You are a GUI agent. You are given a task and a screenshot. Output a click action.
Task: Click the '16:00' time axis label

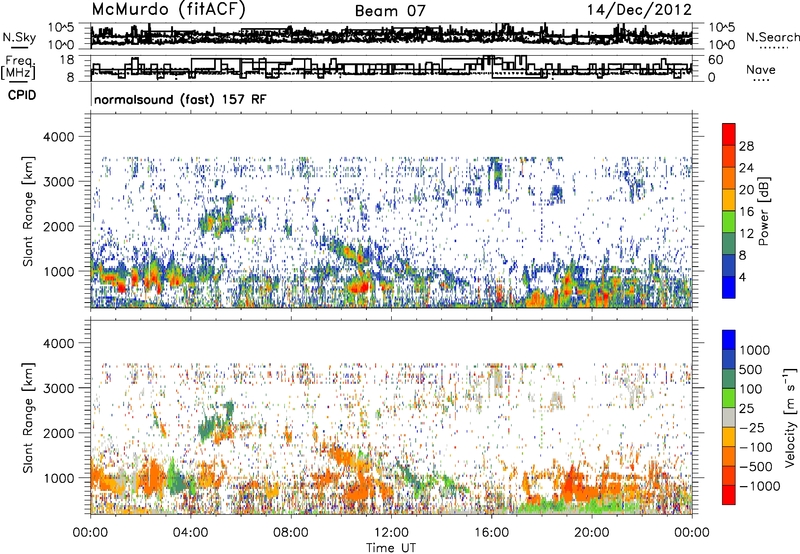[x=491, y=533]
